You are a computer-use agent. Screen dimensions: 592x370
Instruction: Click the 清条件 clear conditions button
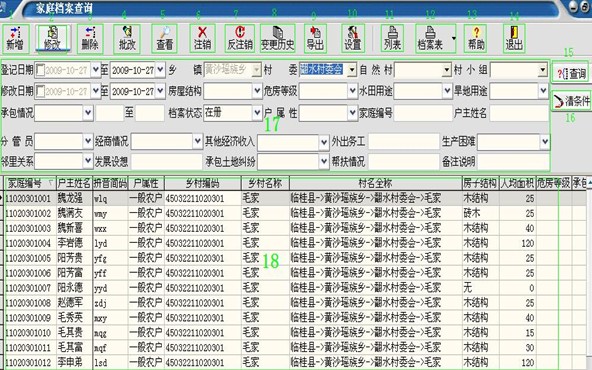(x=571, y=101)
